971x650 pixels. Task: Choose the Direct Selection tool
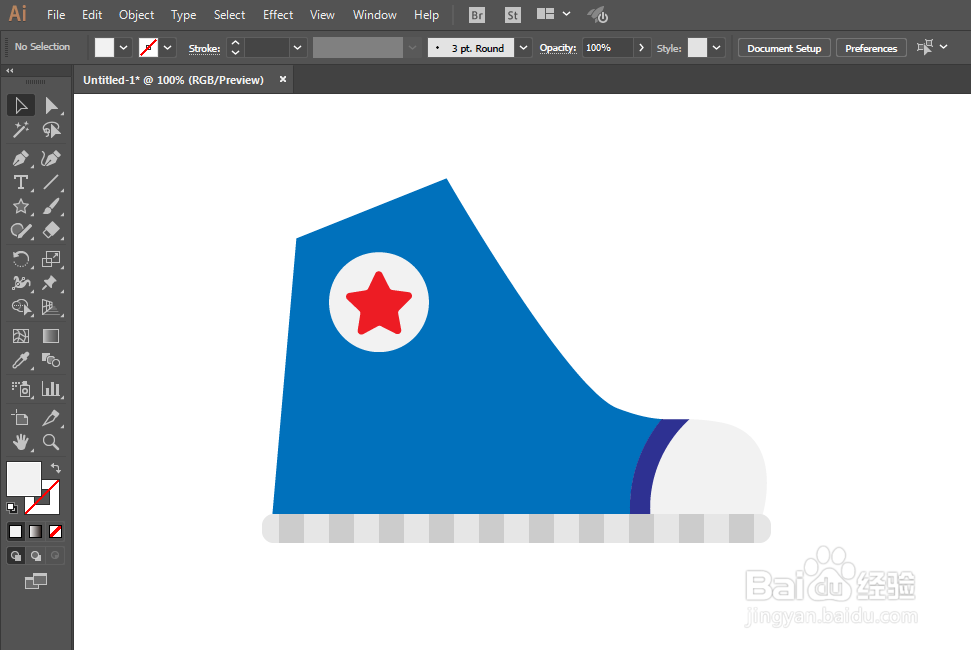click(x=51, y=106)
